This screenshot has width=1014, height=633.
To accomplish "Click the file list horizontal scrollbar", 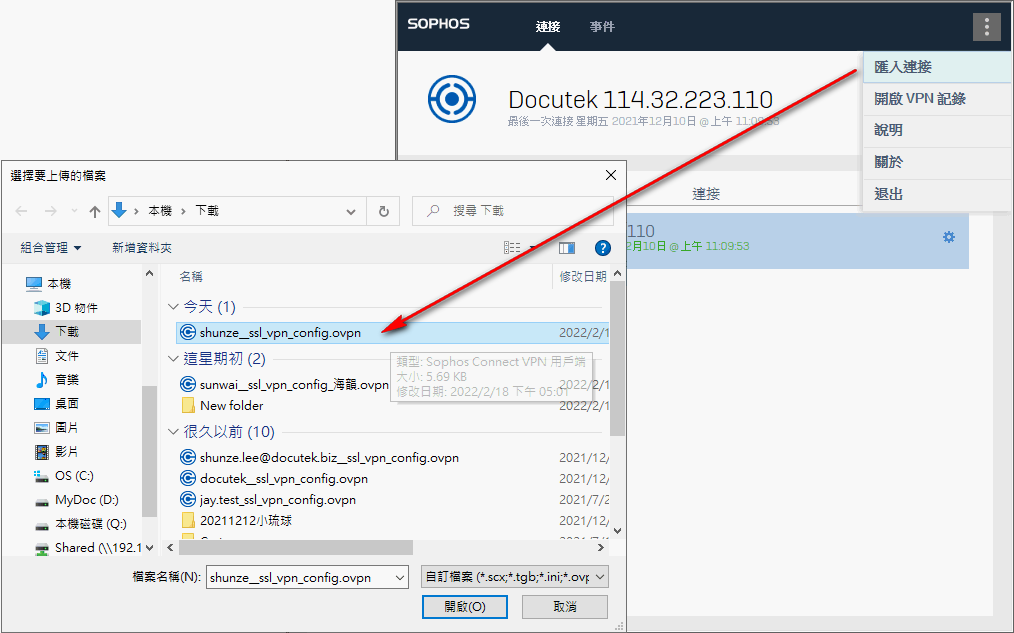I will (296, 548).
